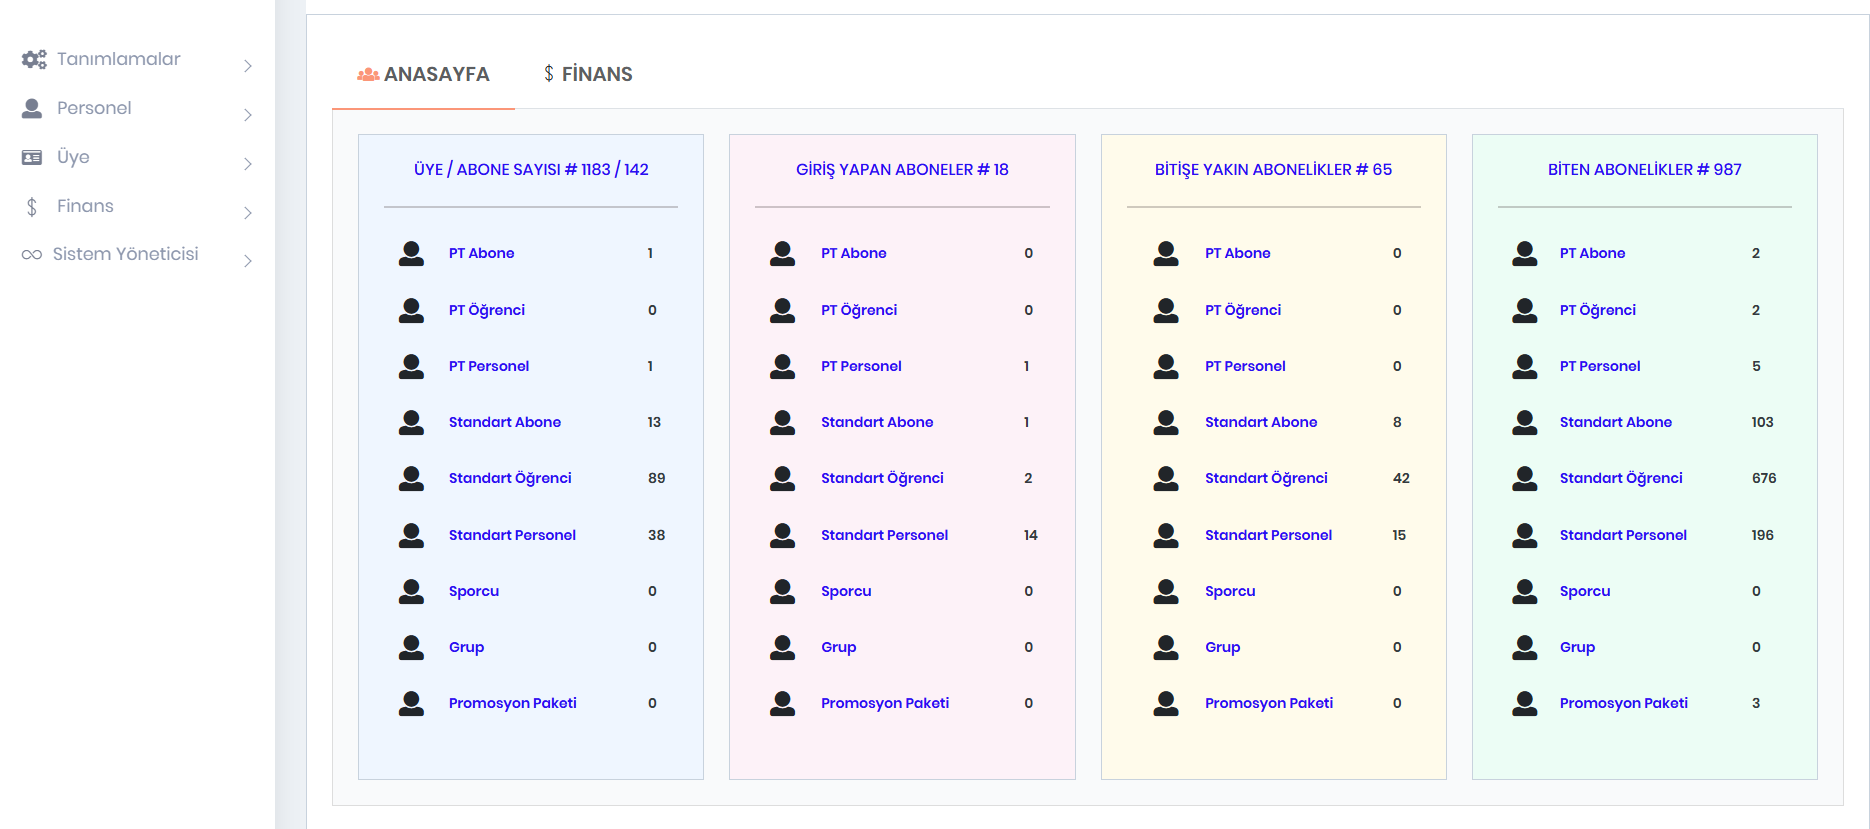Click the BİTEN ABONELİKLER # 987 heading
1870x829 pixels.
coord(1644,170)
